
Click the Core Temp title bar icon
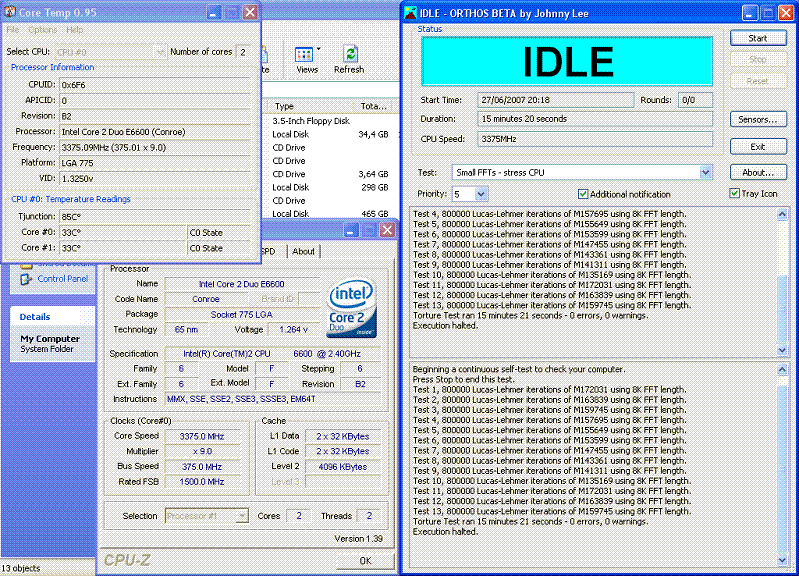[x=10, y=12]
